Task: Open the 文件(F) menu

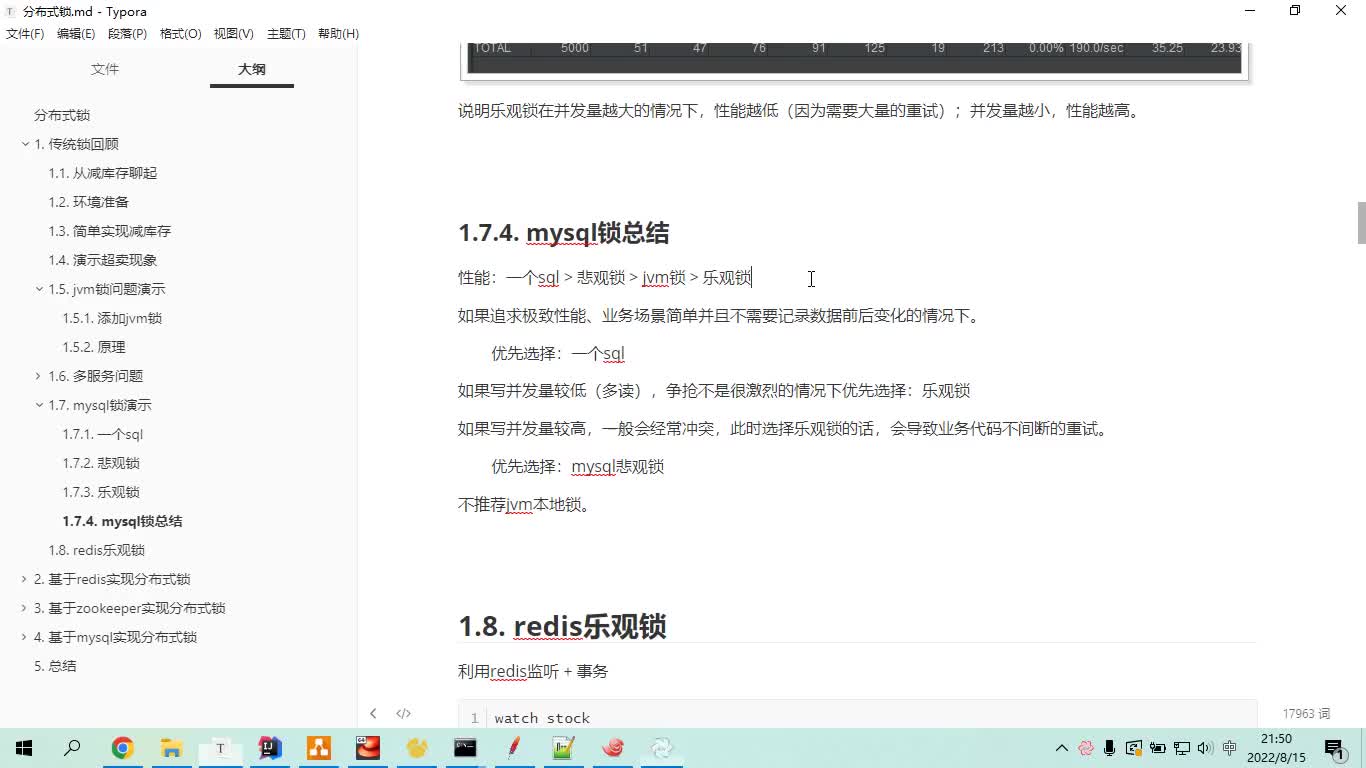Action: 25,33
